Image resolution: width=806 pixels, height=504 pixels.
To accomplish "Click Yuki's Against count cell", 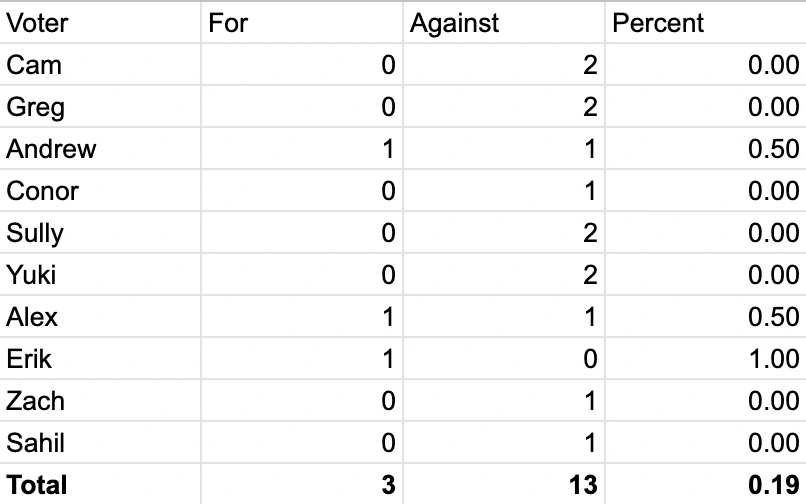I will (x=503, y=275).
